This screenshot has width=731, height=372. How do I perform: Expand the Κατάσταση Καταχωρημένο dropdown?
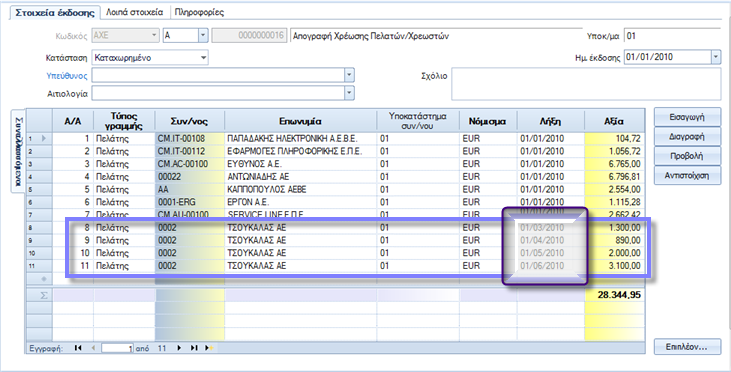[204, 58]
